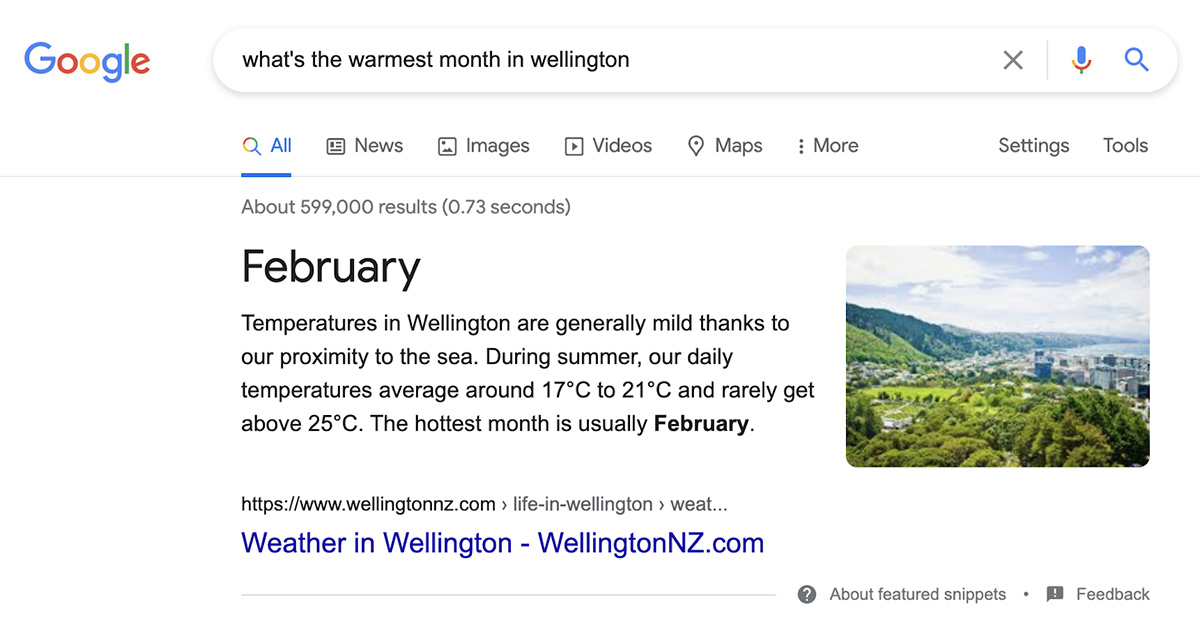Image resolution: width=1200 pixels, height=632 pixels.
Task: Open Weather in Wellington - WellingtonNZ.com link
Action: coord(502,543)
